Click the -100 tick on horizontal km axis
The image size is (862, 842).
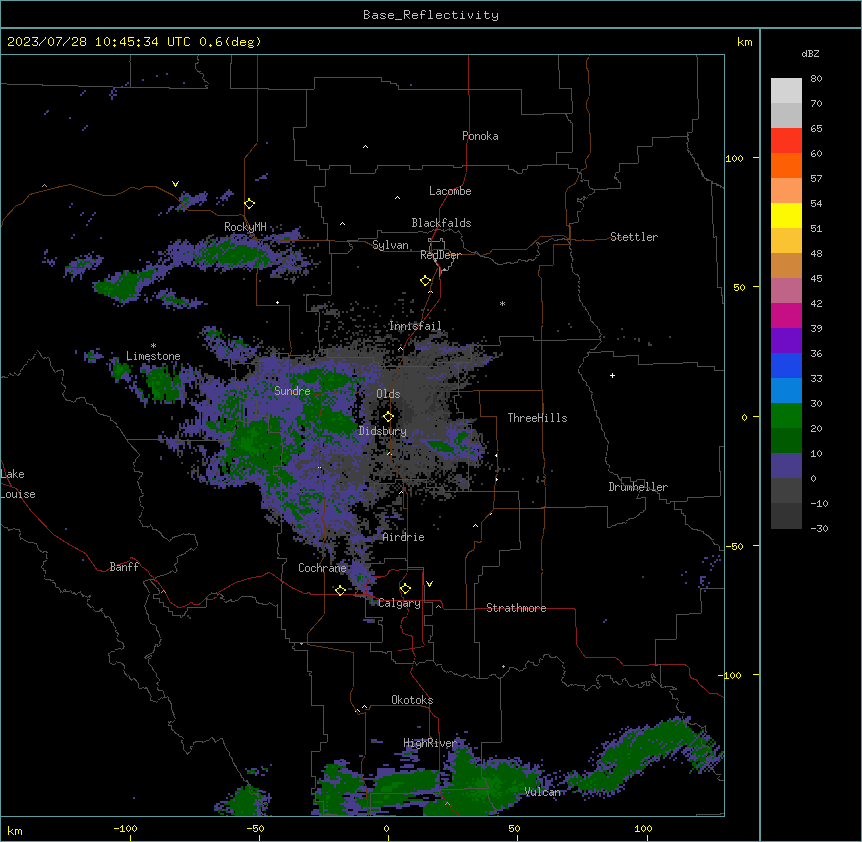(x=125, y=828)
